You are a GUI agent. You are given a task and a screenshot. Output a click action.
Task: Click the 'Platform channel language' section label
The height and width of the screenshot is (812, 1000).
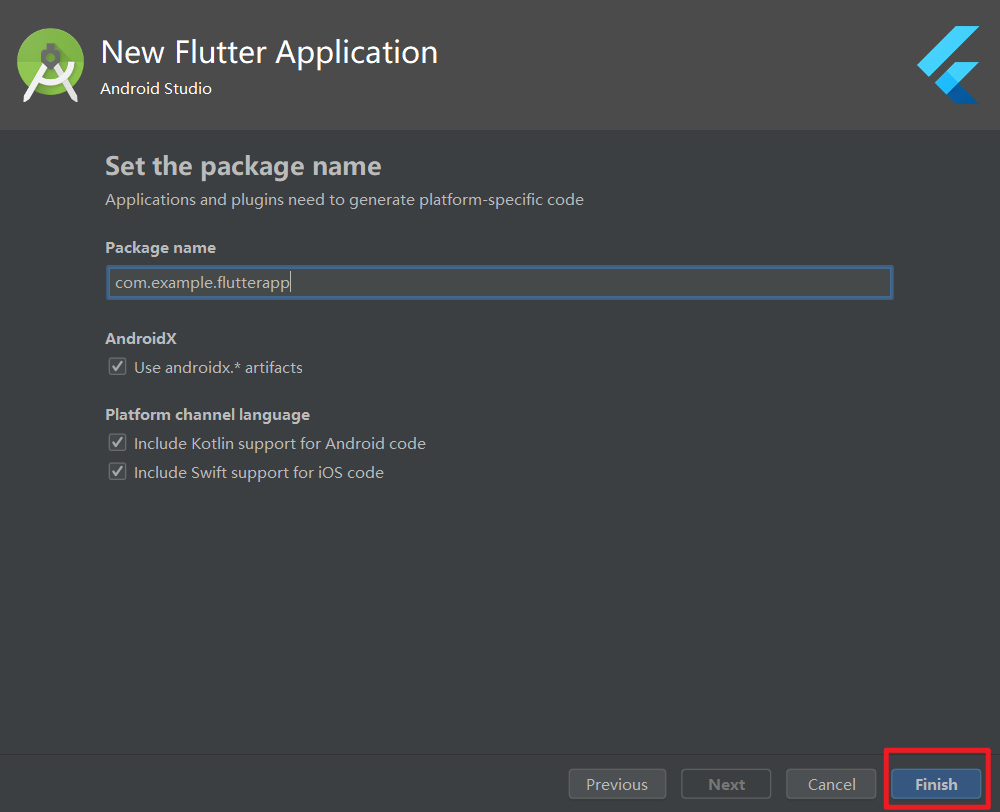(207, 414)
